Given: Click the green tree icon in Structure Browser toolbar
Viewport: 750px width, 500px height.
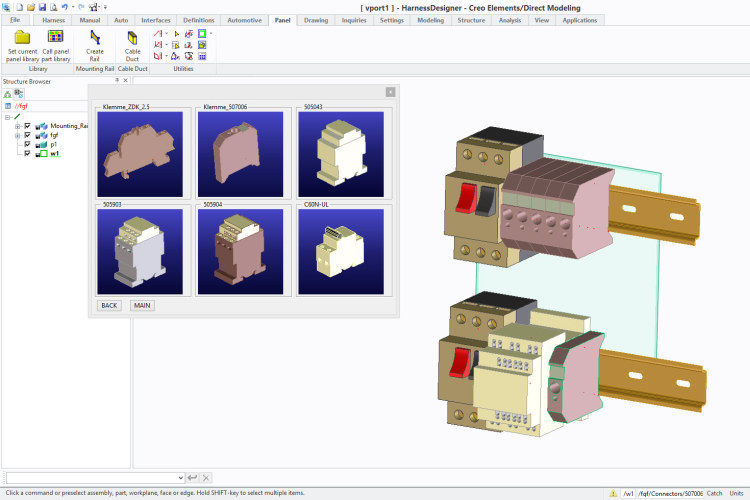Looking at the screenshot, I should point(8,94).
